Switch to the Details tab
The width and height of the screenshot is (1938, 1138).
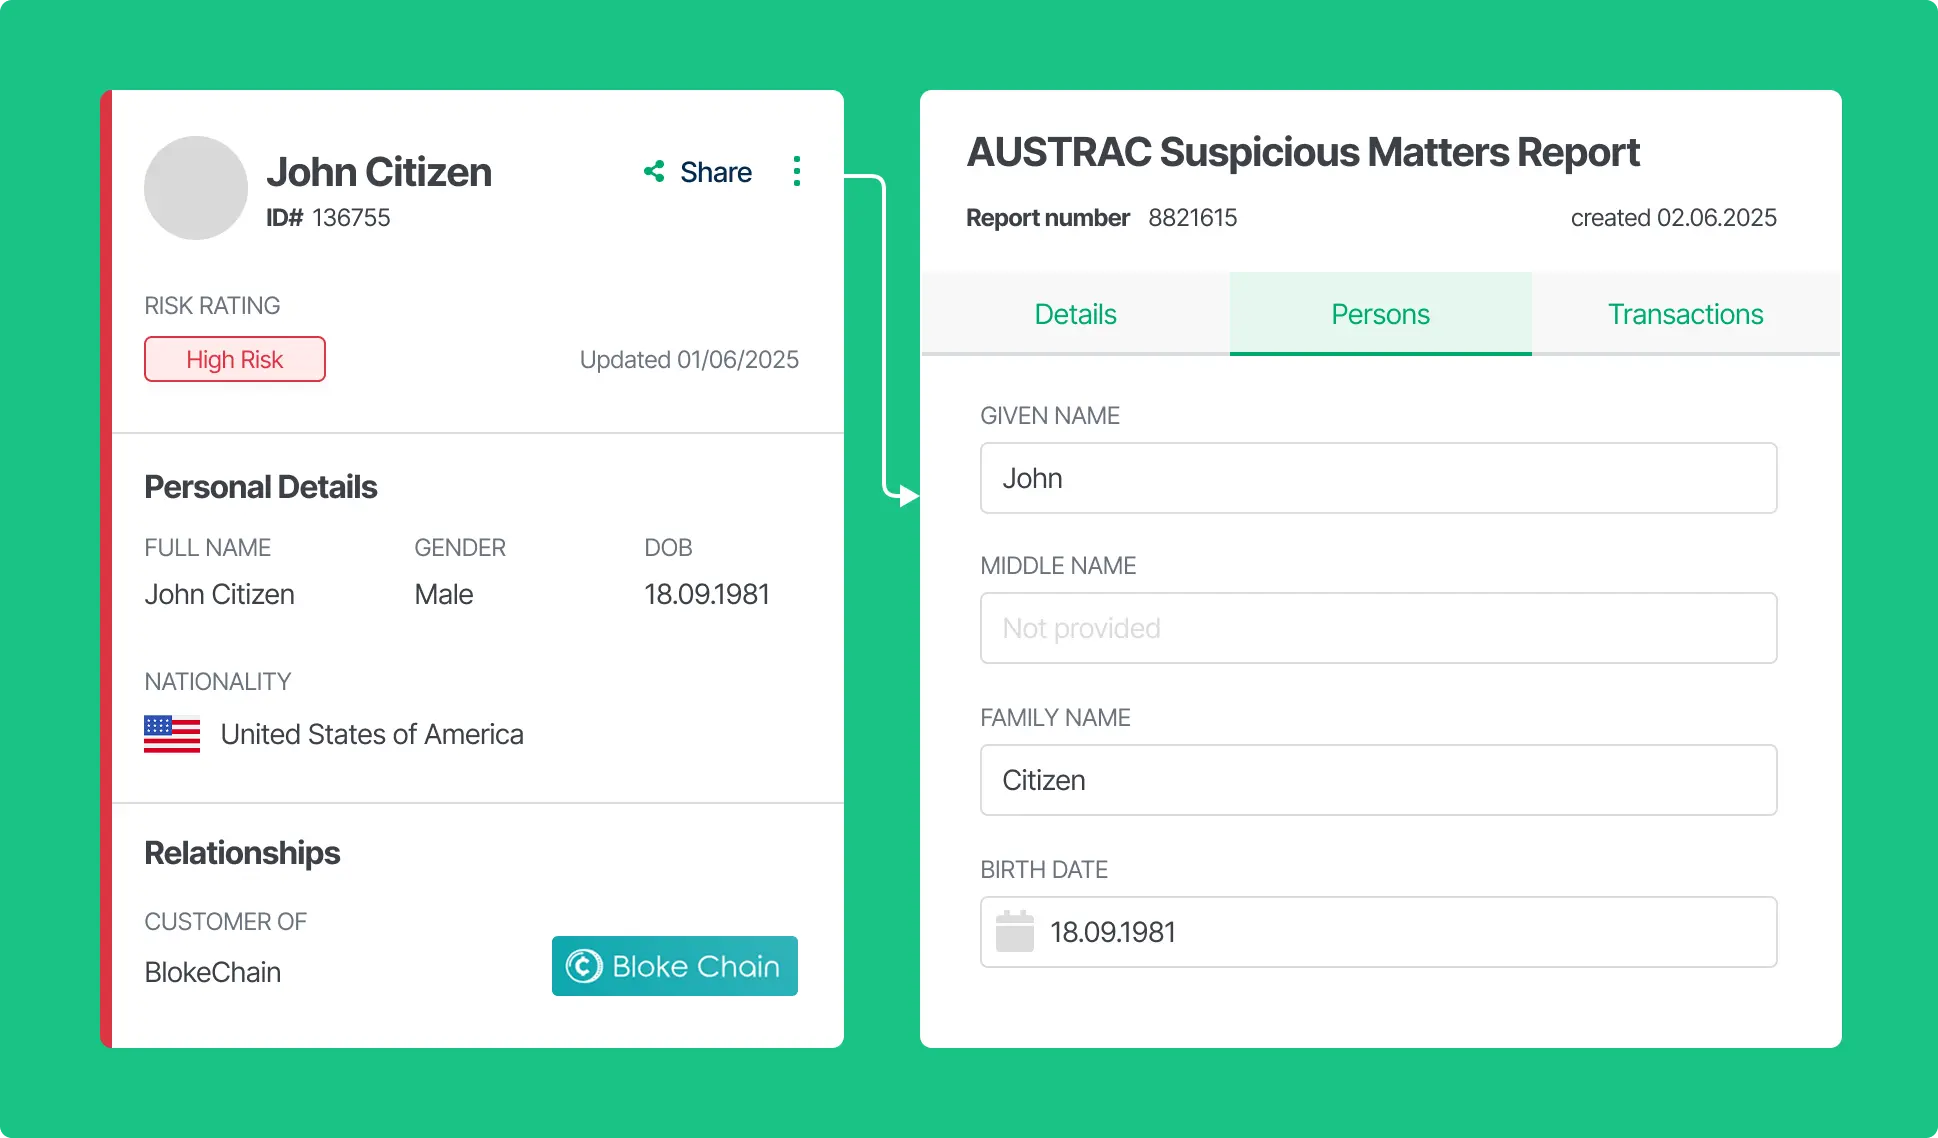(1075, 313)
